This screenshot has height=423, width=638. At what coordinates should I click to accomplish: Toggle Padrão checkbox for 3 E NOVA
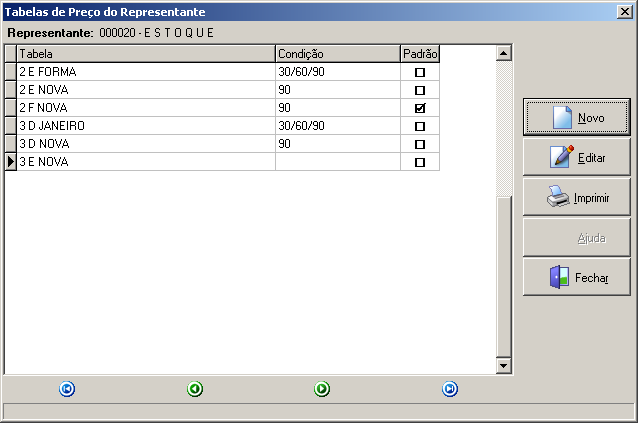420,162
